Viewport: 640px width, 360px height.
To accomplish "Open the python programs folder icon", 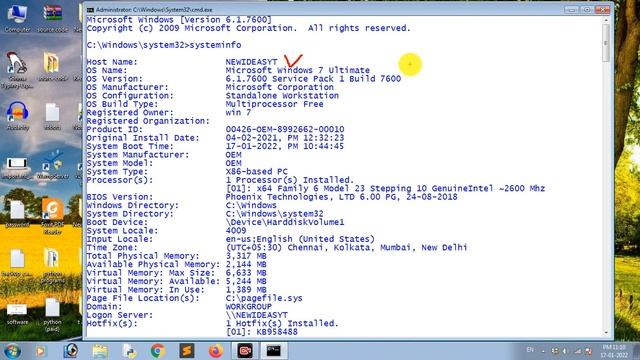I will (x=52, y=265).
